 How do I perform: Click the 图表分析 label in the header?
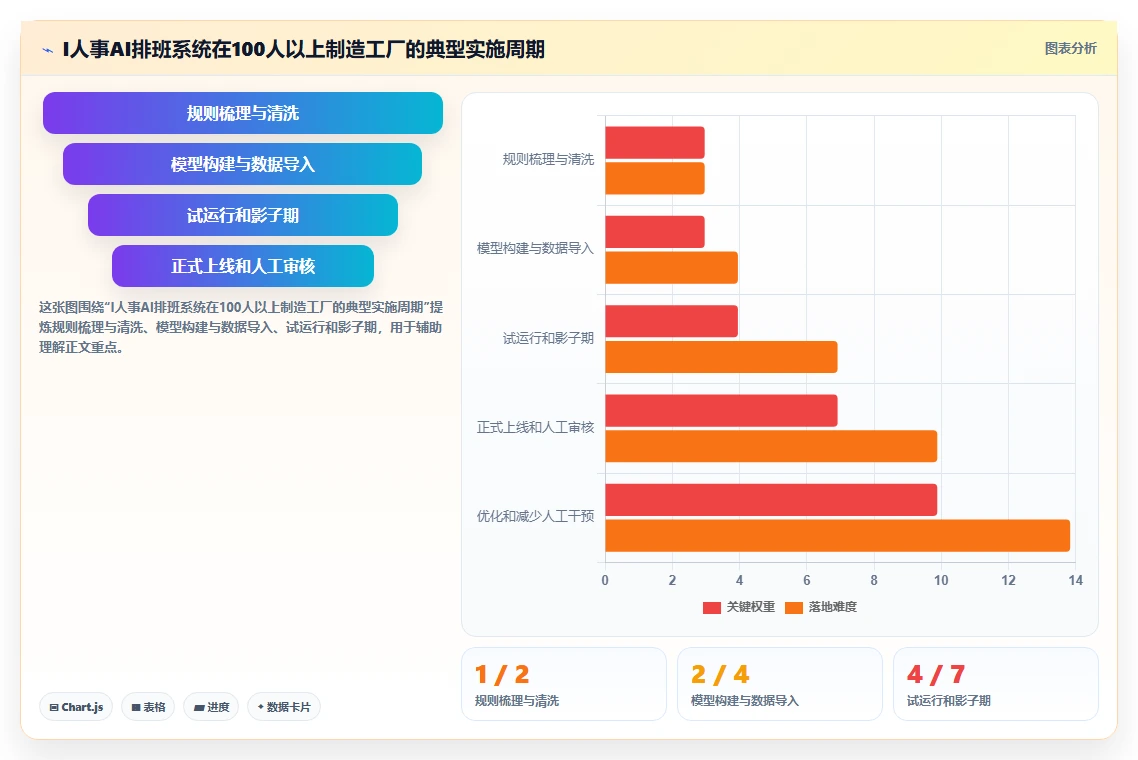point(1071,49)
